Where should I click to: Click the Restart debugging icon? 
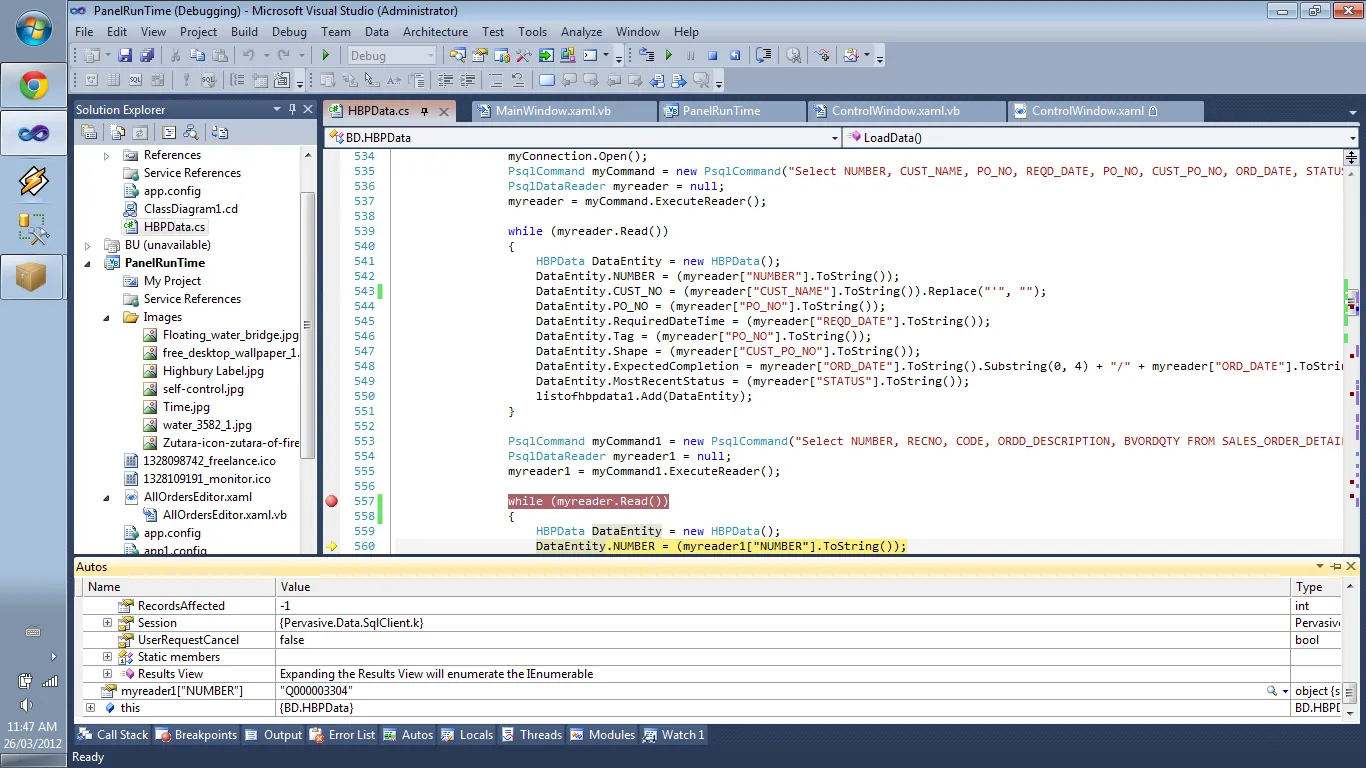point(735,56)
